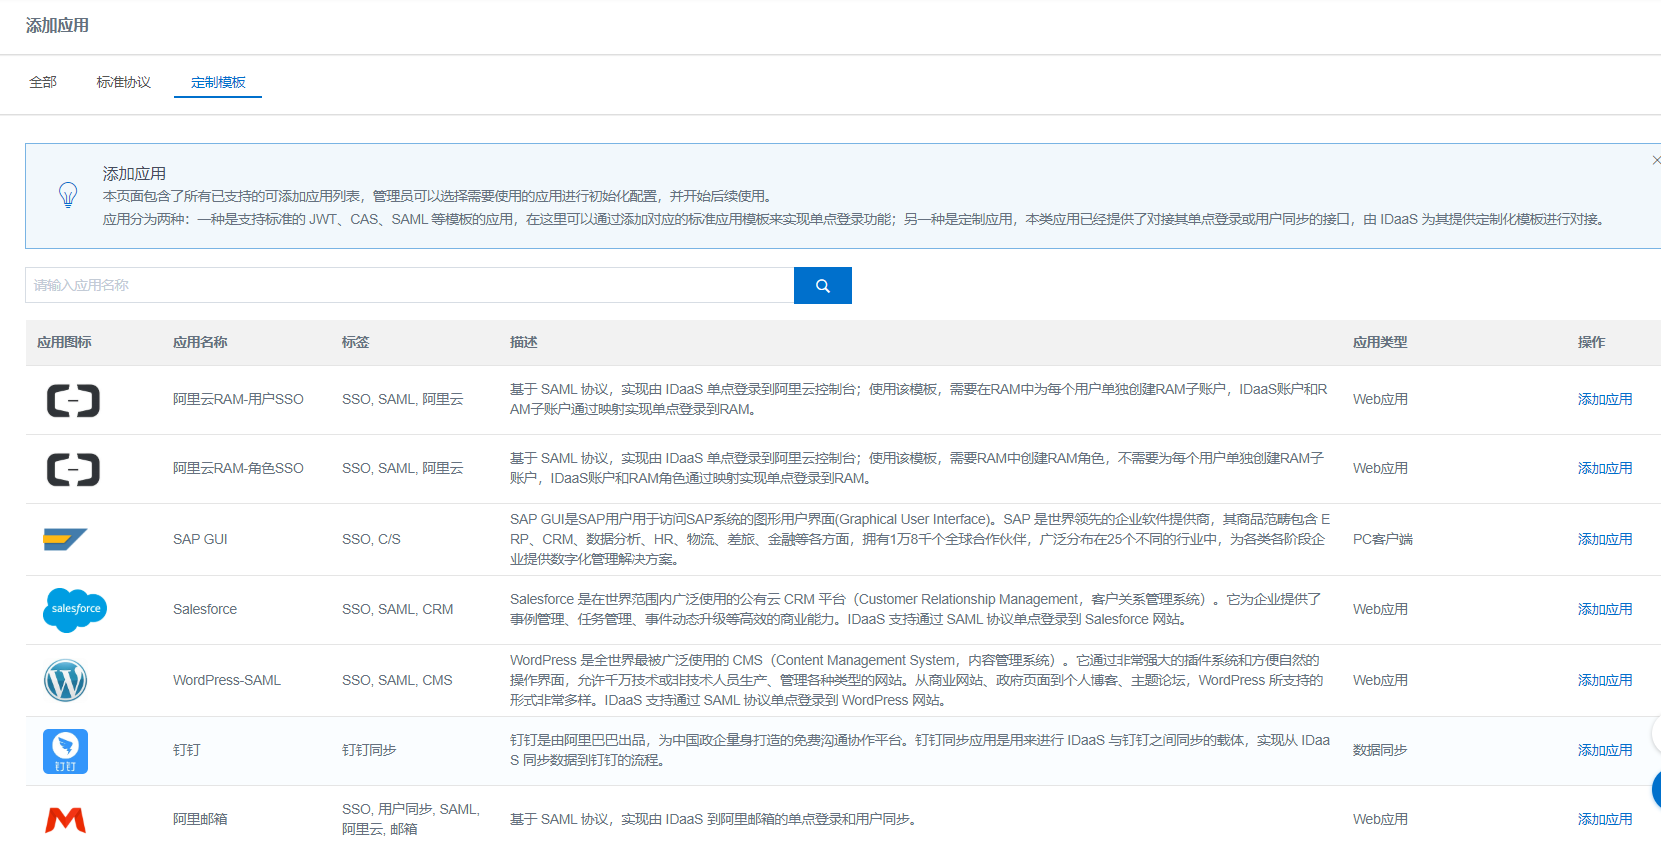Click the Web应用 type in Salesforce row
Viewport: 1661px width, 851px height.
(x=1380, y=609)
